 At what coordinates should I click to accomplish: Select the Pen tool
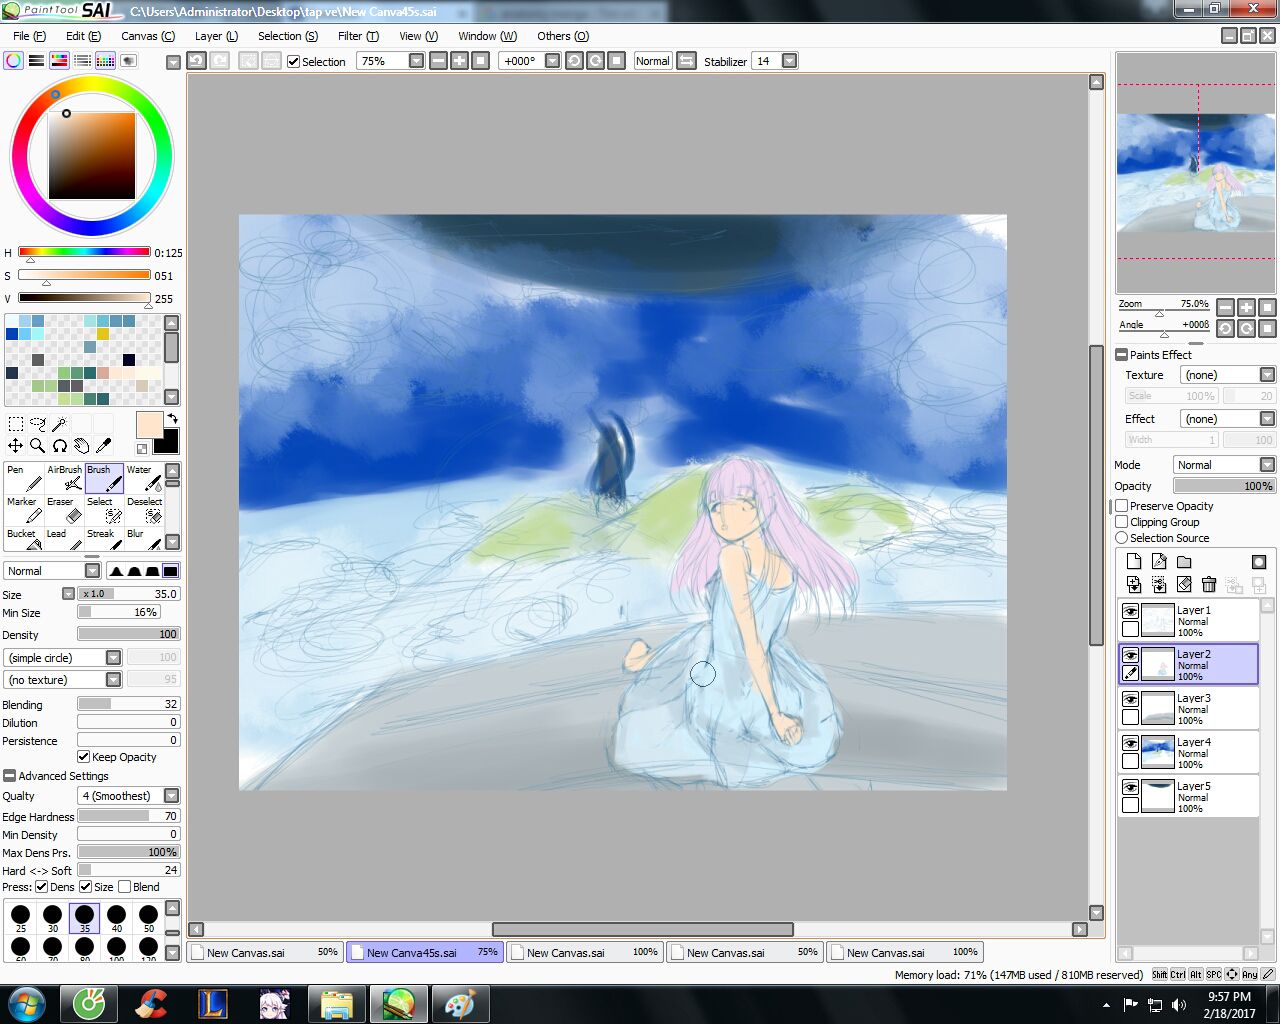click(24, 478)
